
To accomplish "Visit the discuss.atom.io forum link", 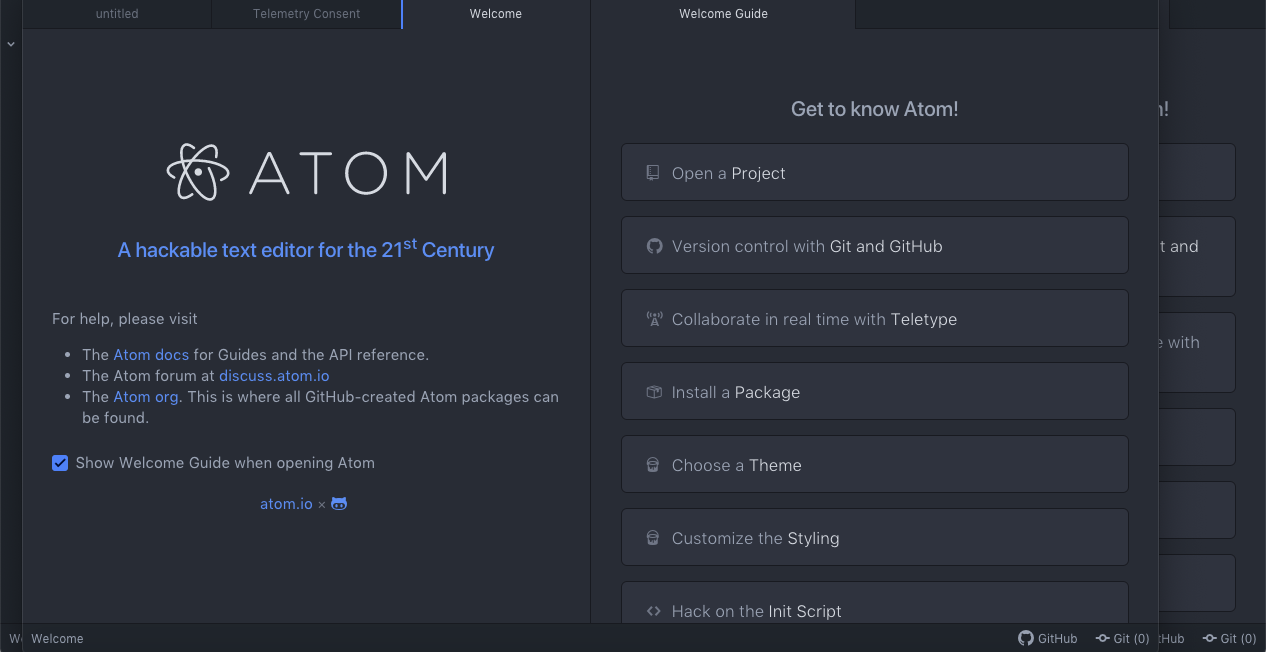I will pyautogui.click(x=274, y=376).
